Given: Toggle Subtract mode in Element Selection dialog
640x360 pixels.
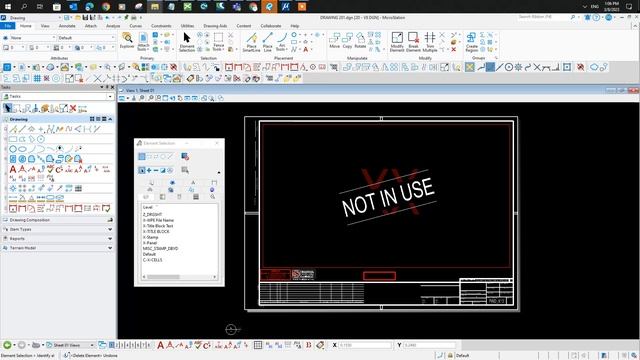Looking at the screenshot, I should coord(156,170).
